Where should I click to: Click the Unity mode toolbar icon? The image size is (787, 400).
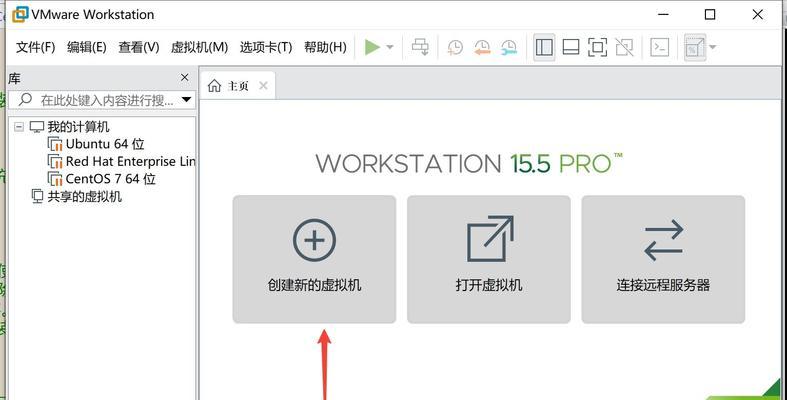click(624, 47)
